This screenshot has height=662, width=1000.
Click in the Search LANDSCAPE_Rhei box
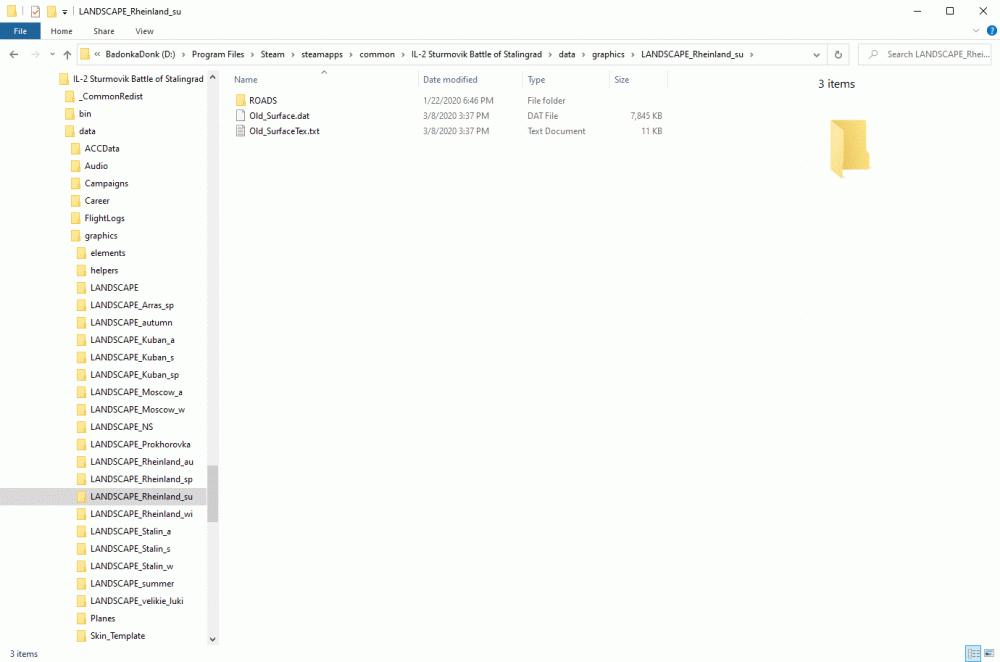(924, 54)
